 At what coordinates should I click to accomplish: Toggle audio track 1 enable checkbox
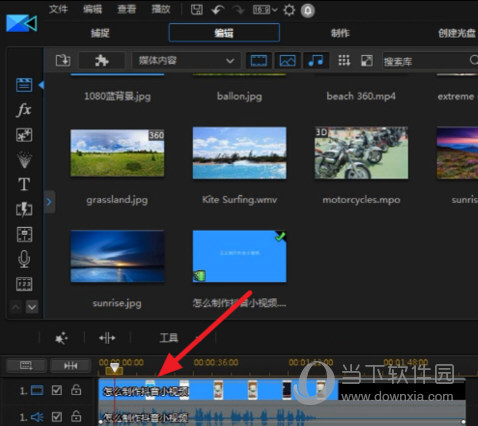coord(57,417)
